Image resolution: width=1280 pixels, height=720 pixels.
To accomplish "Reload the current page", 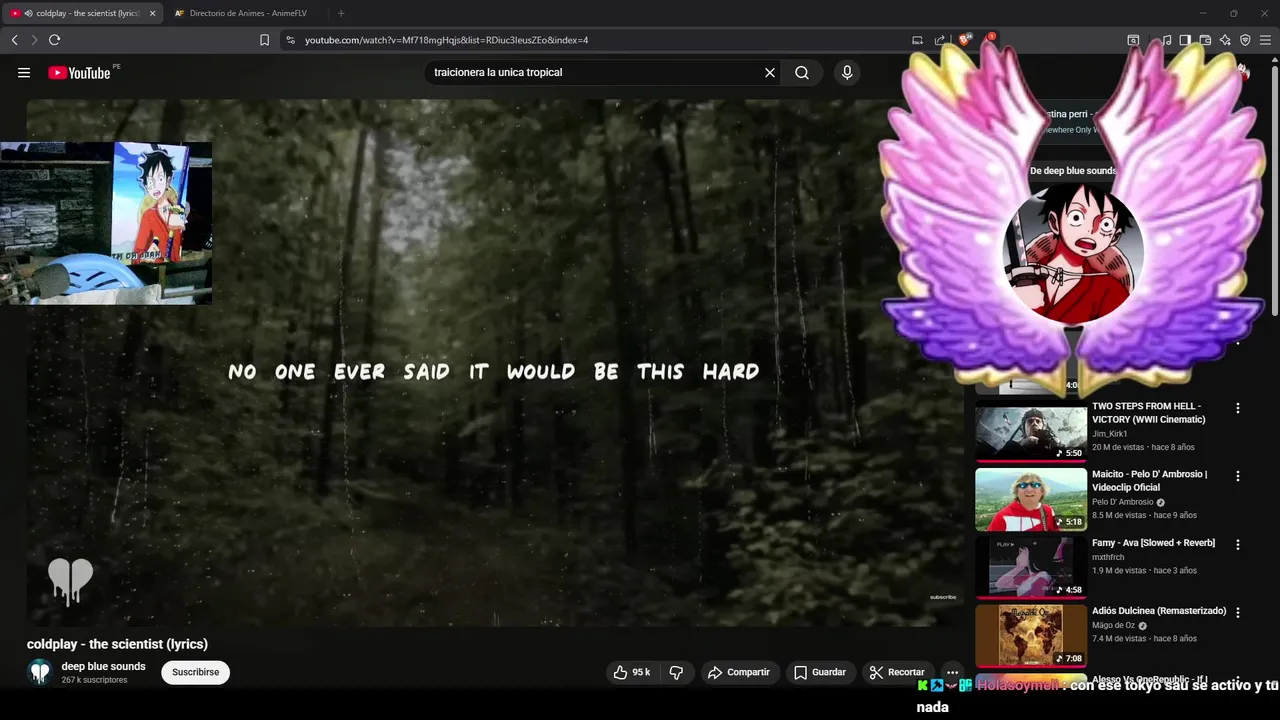I will point(54,40).
